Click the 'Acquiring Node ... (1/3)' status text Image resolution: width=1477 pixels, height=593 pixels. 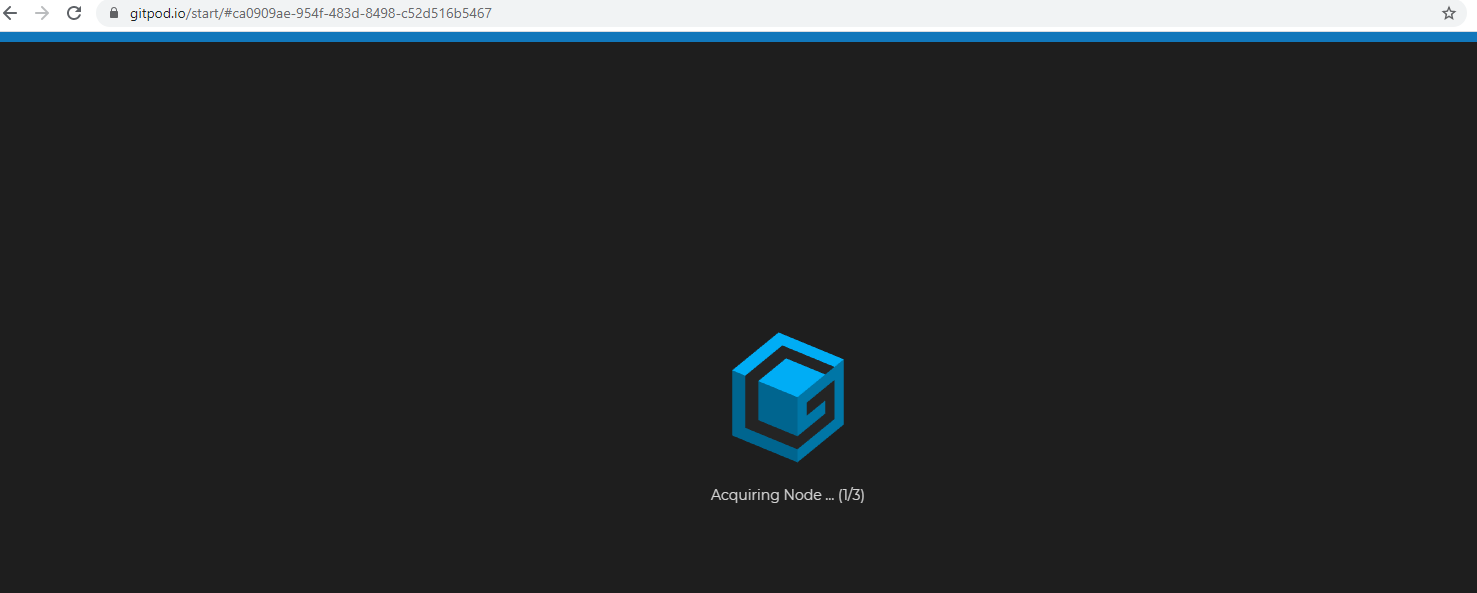coord(788,495)
